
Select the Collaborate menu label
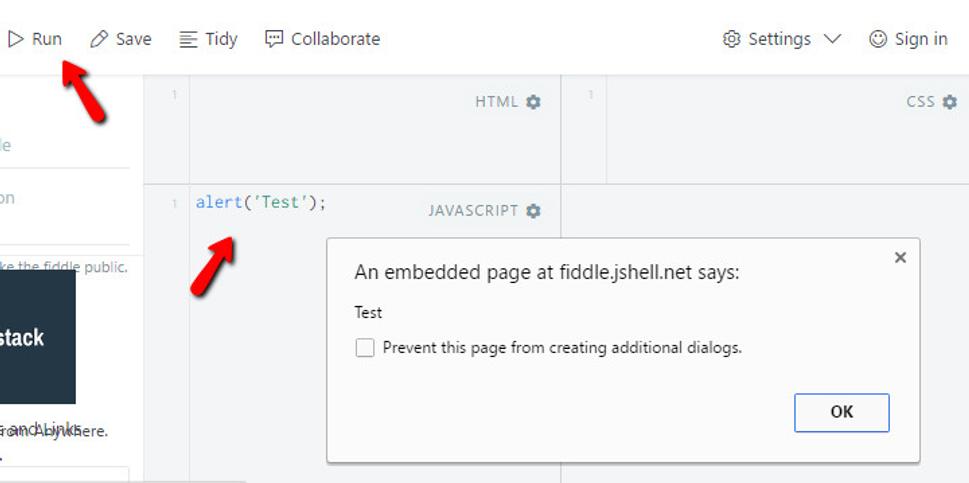point(336,39)
